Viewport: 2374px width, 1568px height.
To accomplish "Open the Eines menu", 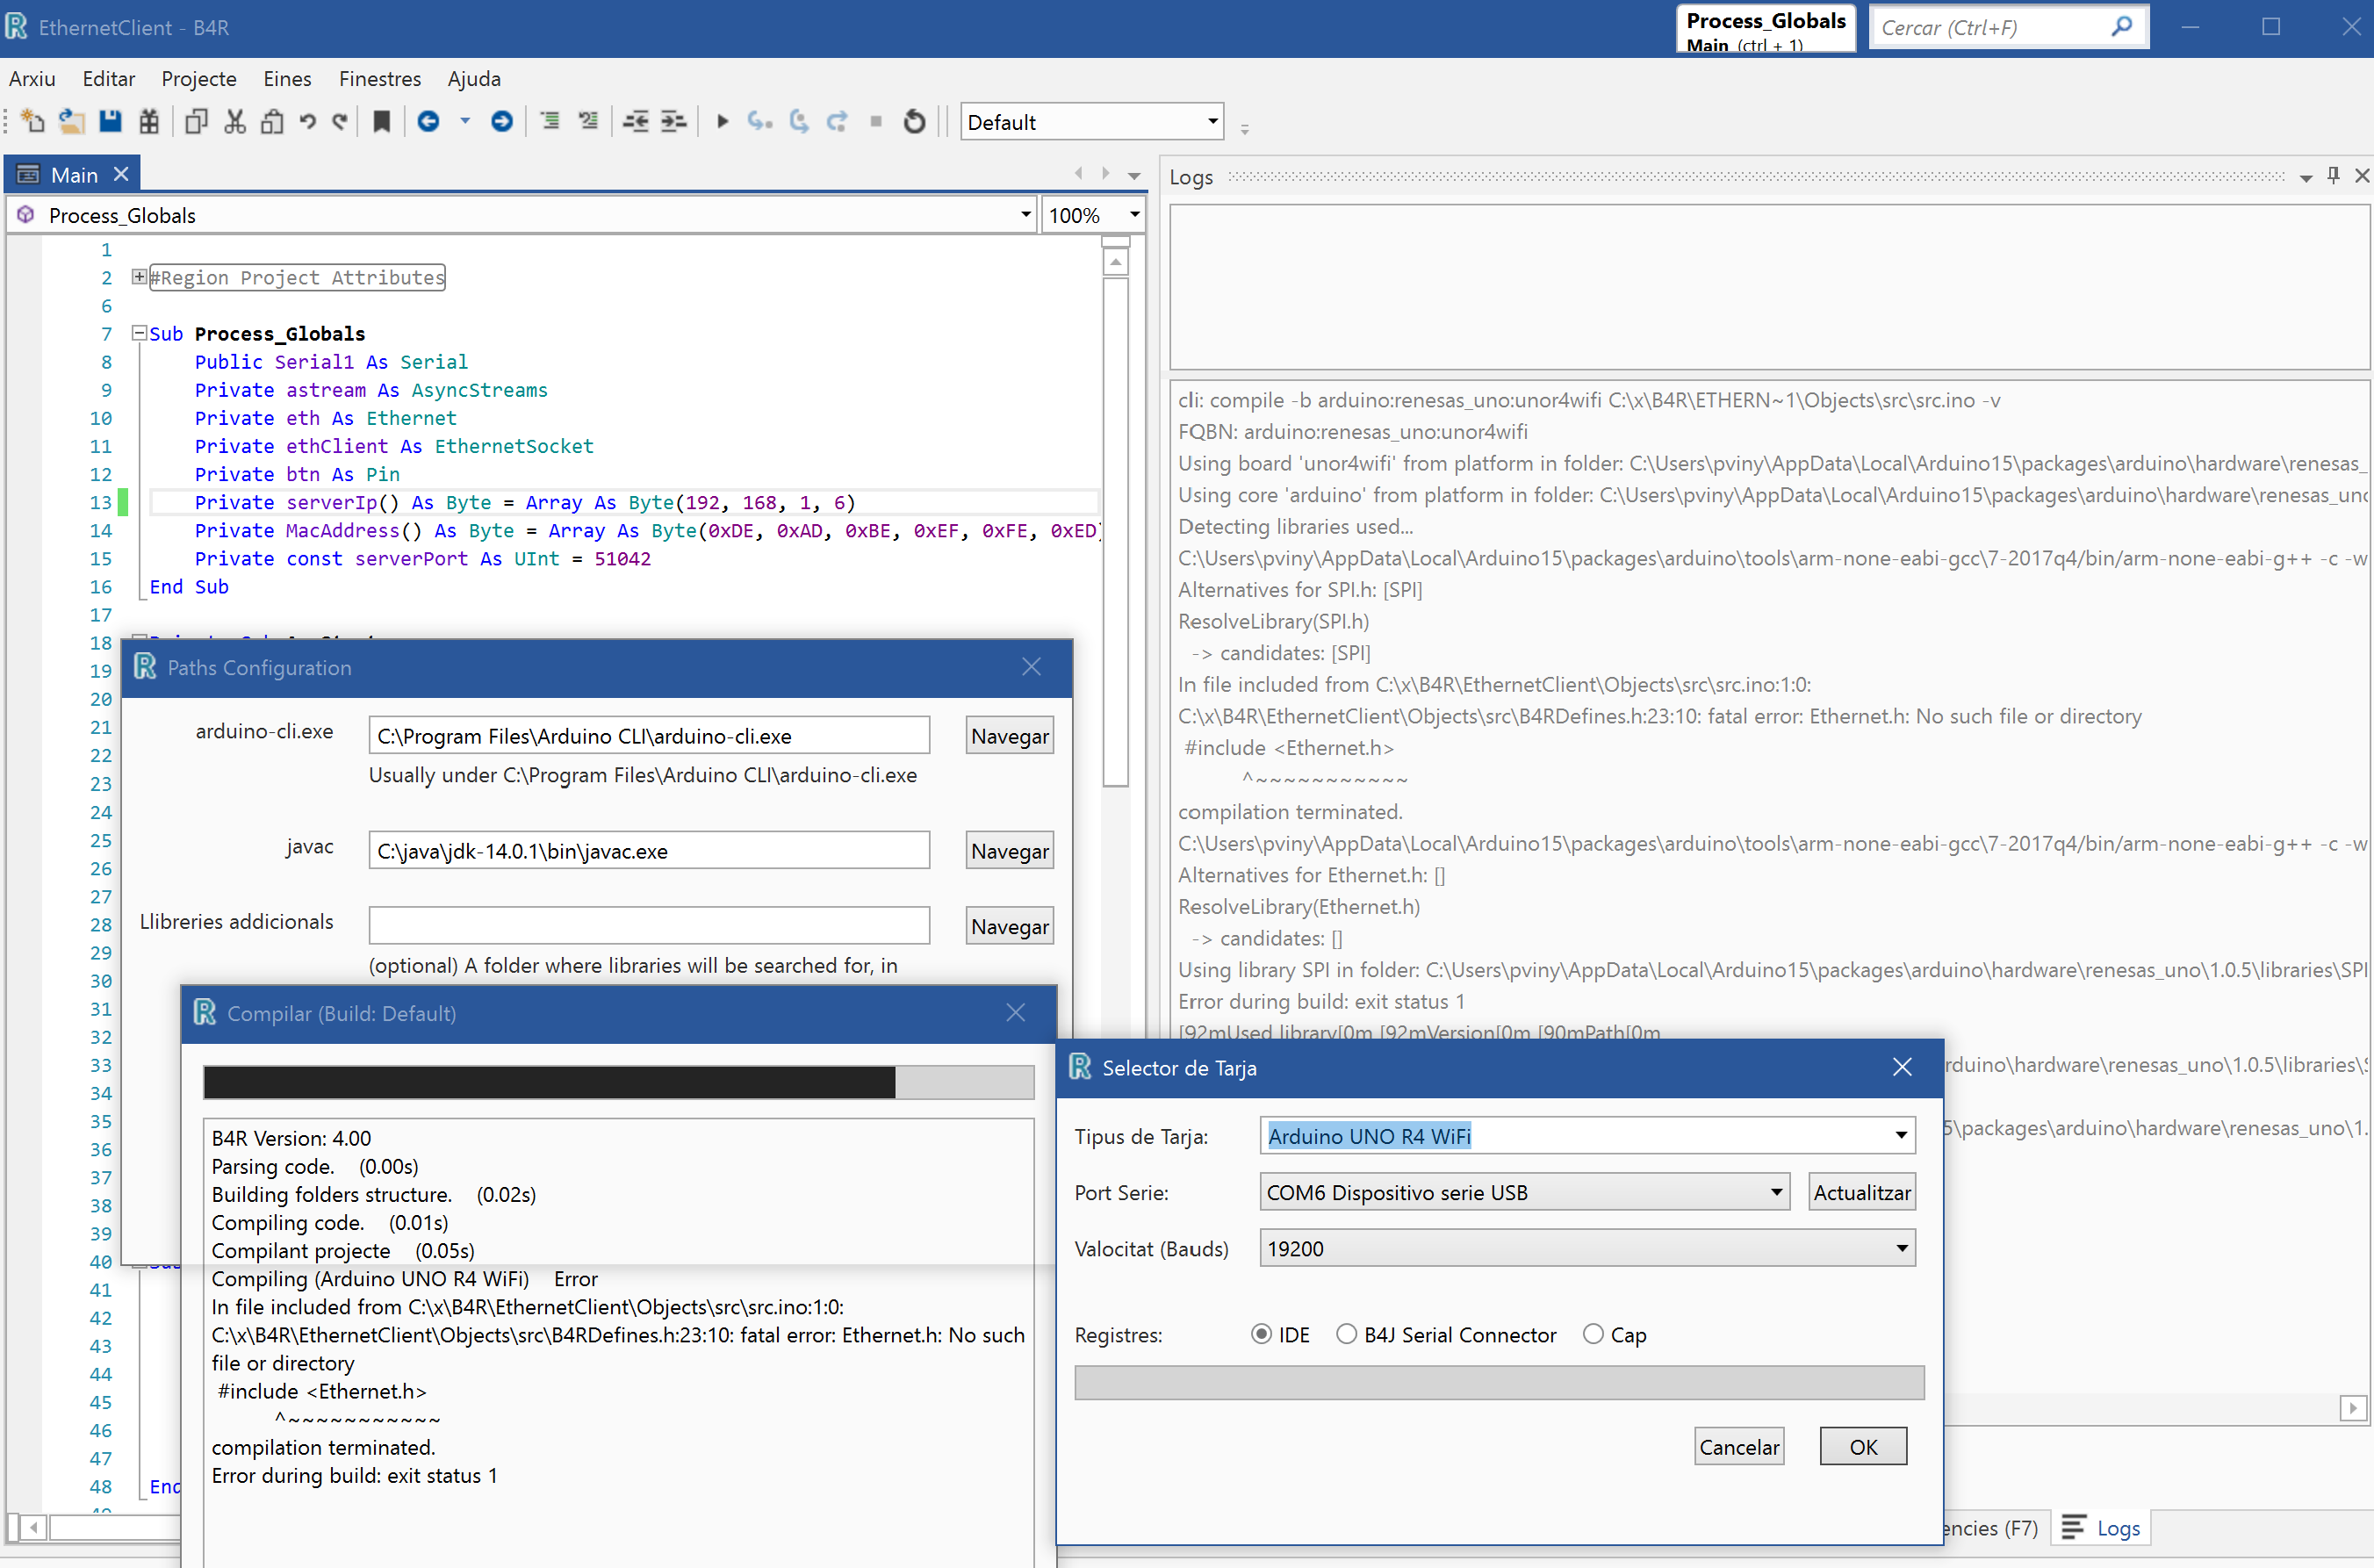I will click(x=287, y=79).
